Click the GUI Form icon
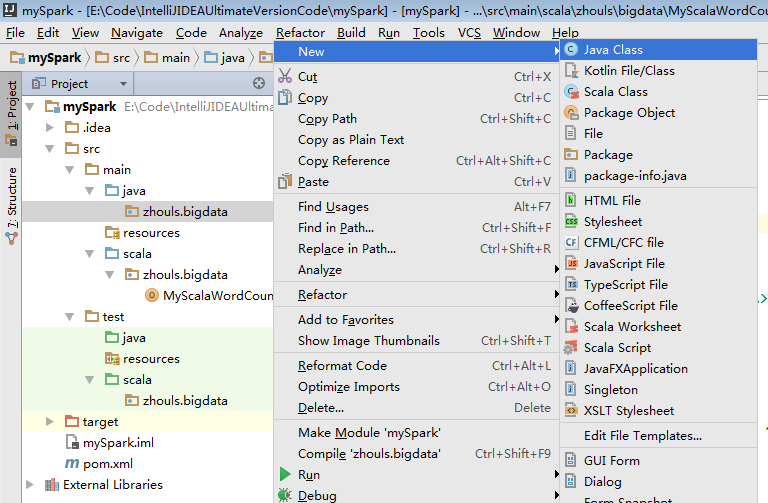The width and height of the screenshot is (768, 503). tap(571, 461)
